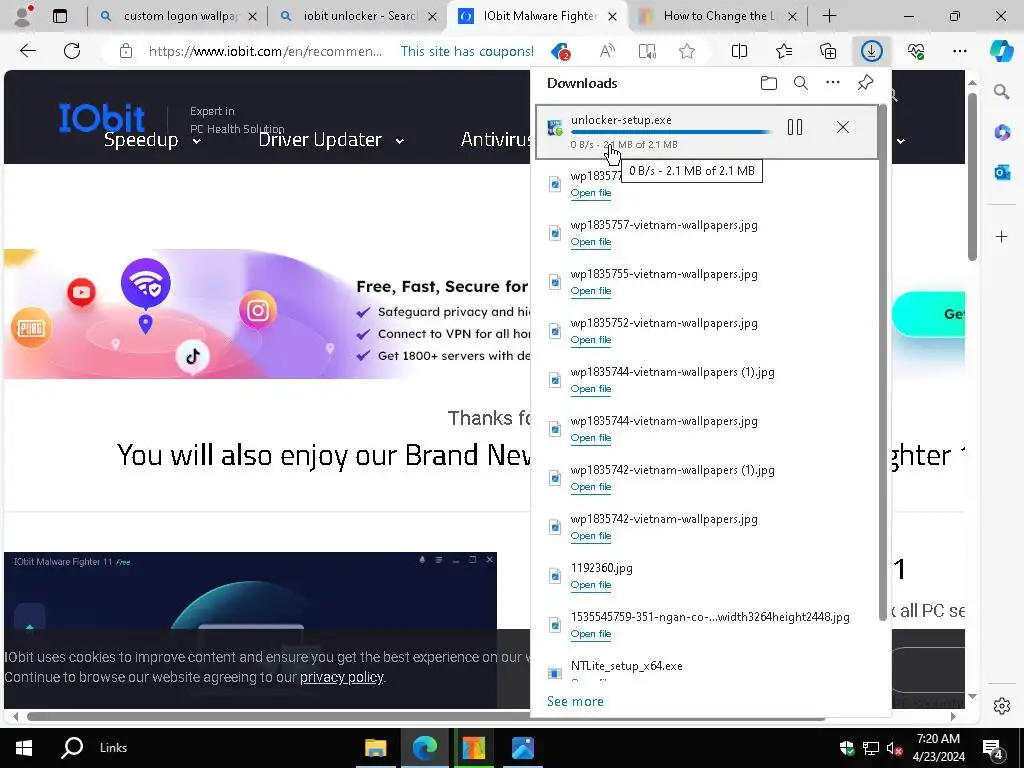Open Immersive Reader icon
The image size is (1024, 768).
coord(647,51)
